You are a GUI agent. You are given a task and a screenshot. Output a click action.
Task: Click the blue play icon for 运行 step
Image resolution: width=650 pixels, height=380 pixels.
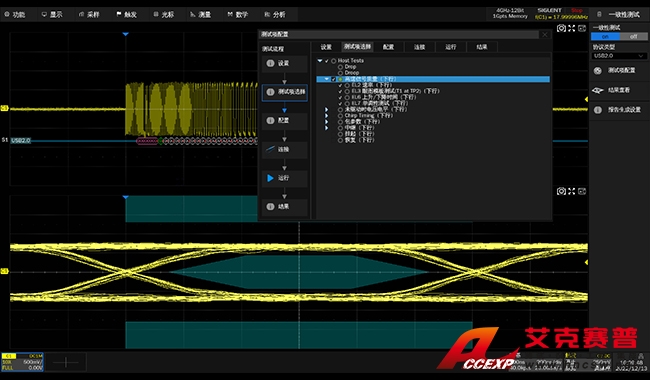[x=270, y=178]
